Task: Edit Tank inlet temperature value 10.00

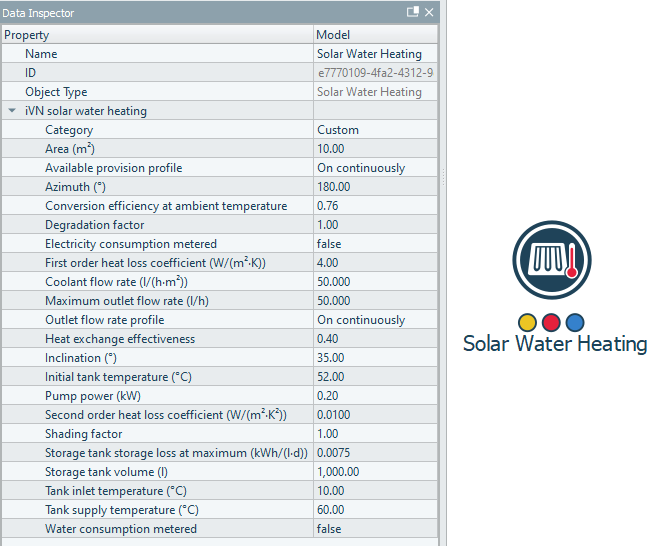Action: [376, 491]
